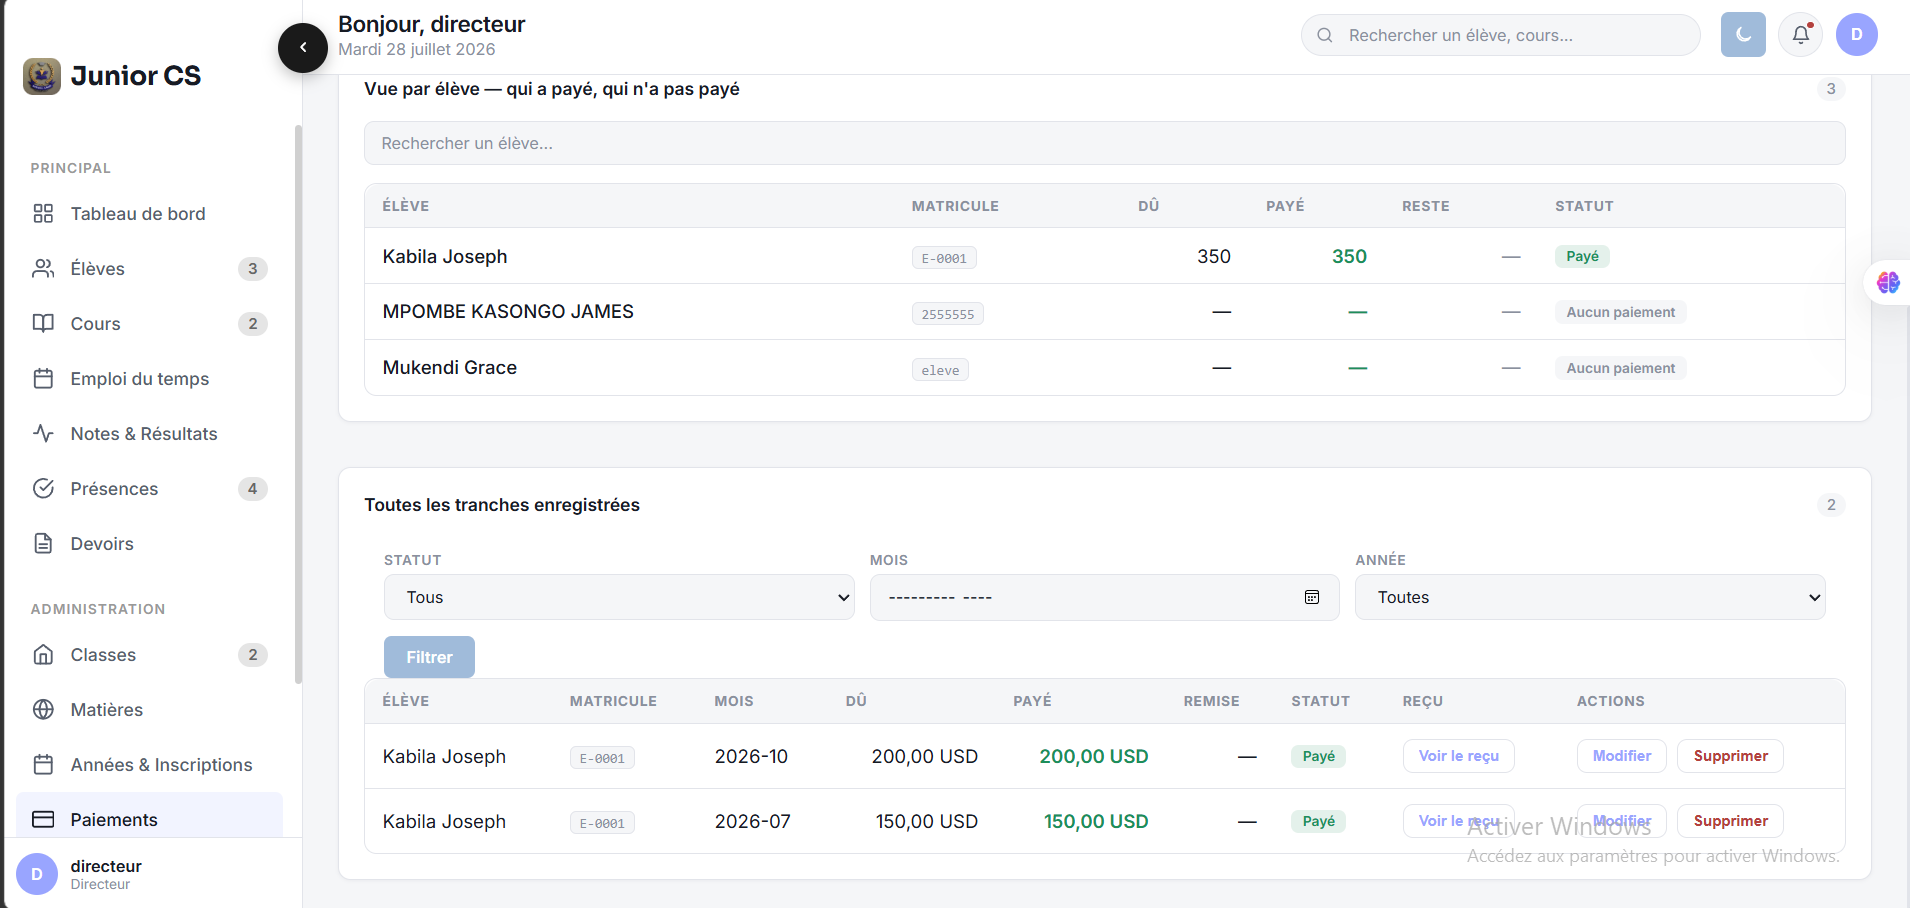Open Tableau de bord menu item

[x=150, y=213]
